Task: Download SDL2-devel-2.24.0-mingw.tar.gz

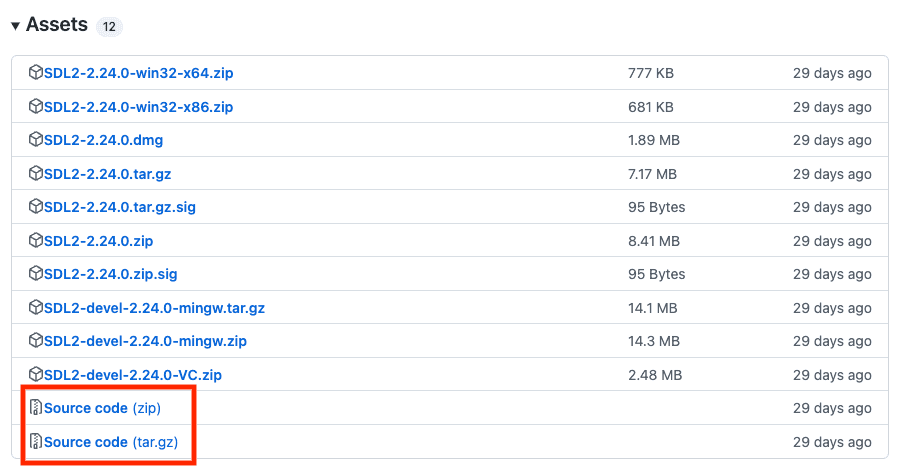Action: point(154,308)
